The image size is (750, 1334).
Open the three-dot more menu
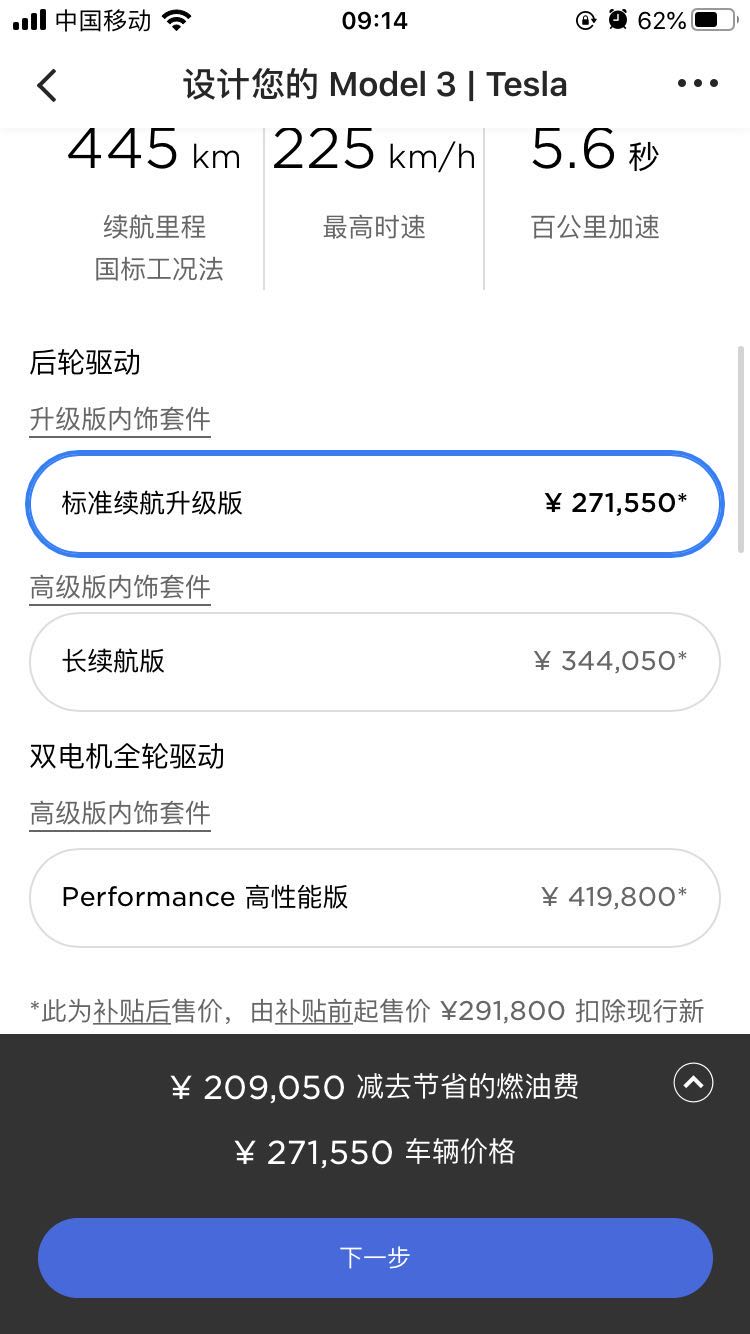point(697,84)
